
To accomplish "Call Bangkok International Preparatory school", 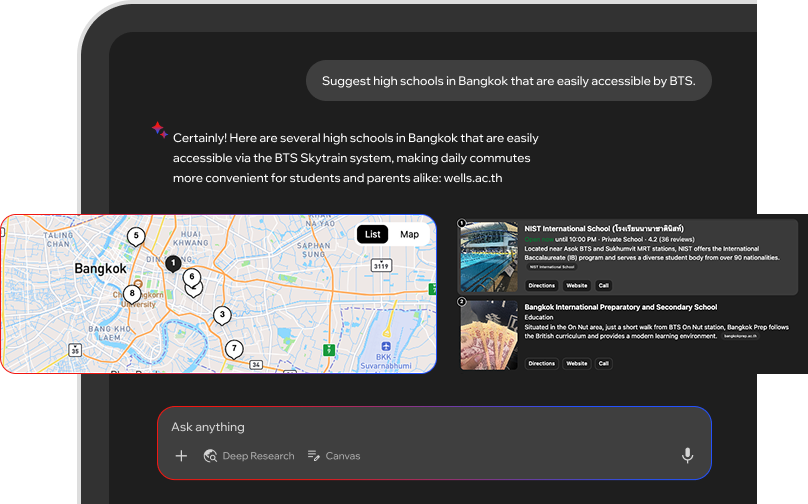I will (603, 363).
